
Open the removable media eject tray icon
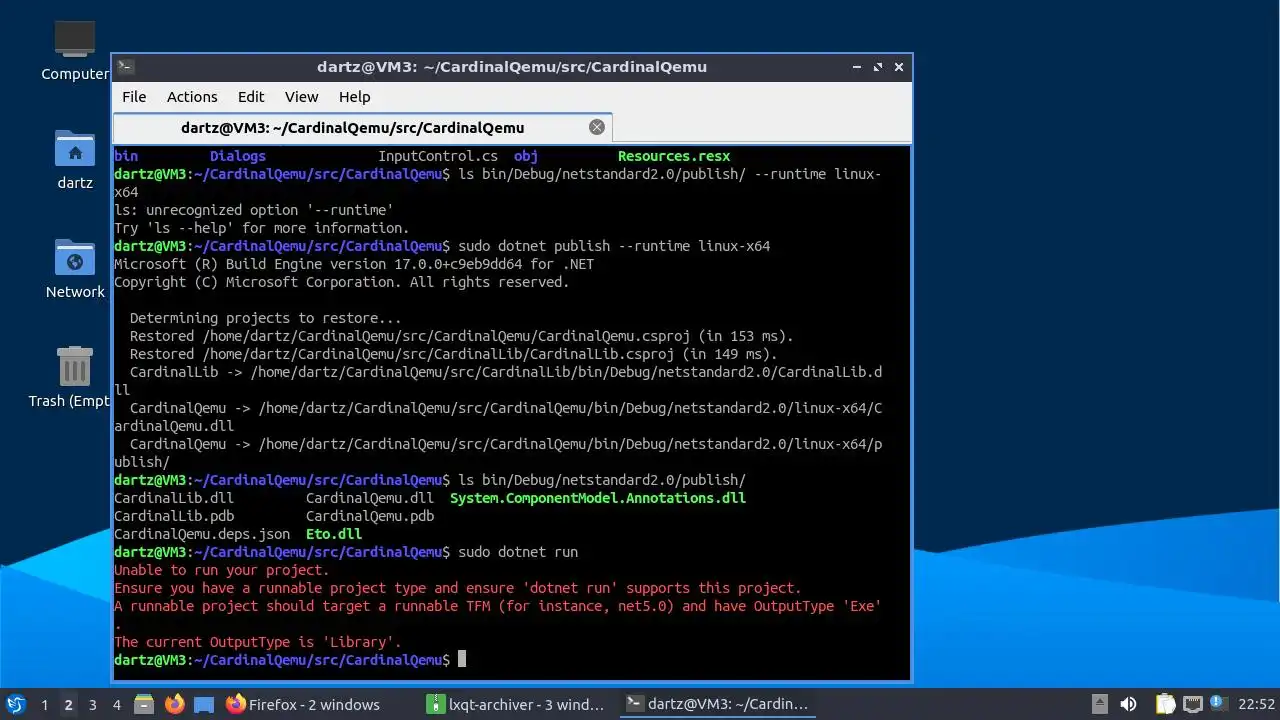click(1100, 704)
